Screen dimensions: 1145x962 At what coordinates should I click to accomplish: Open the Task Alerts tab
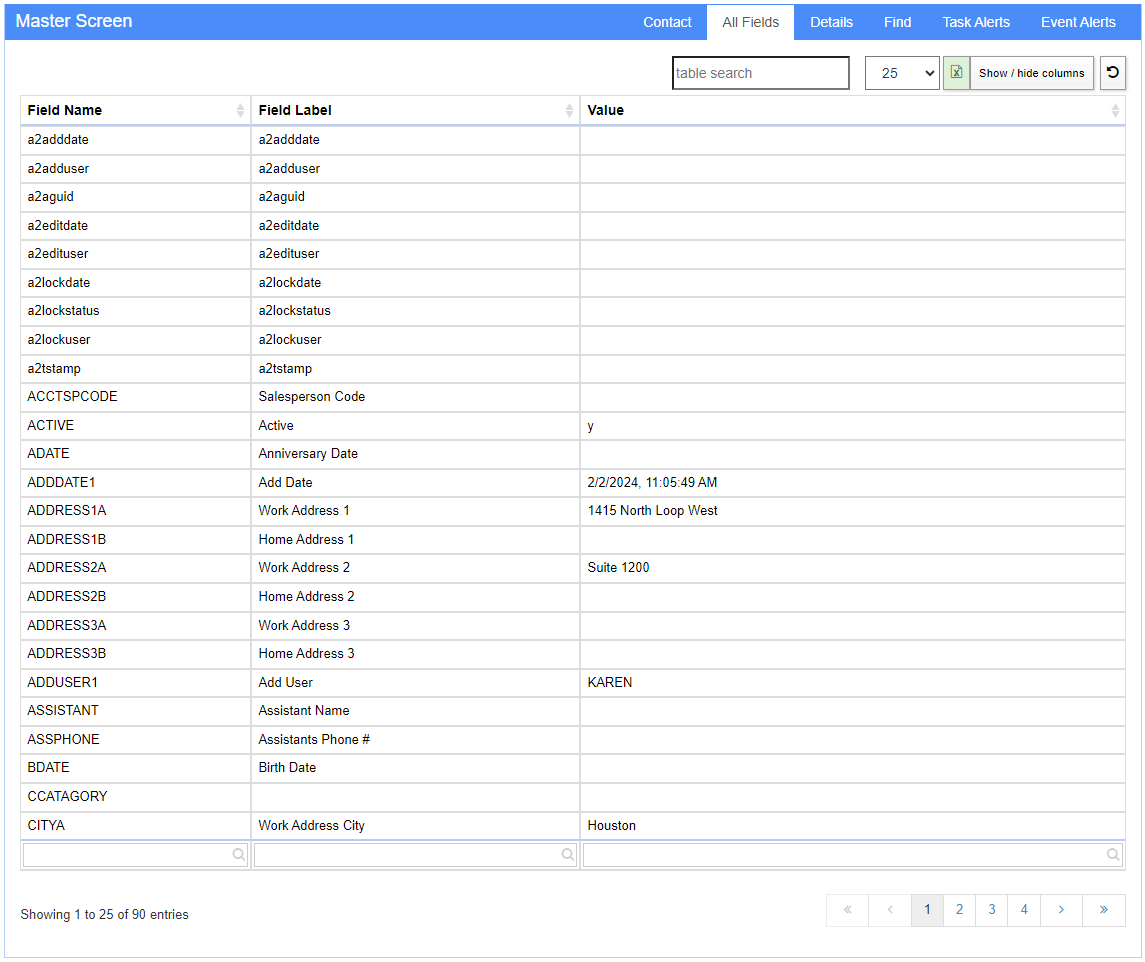click(x=976, y=23)
